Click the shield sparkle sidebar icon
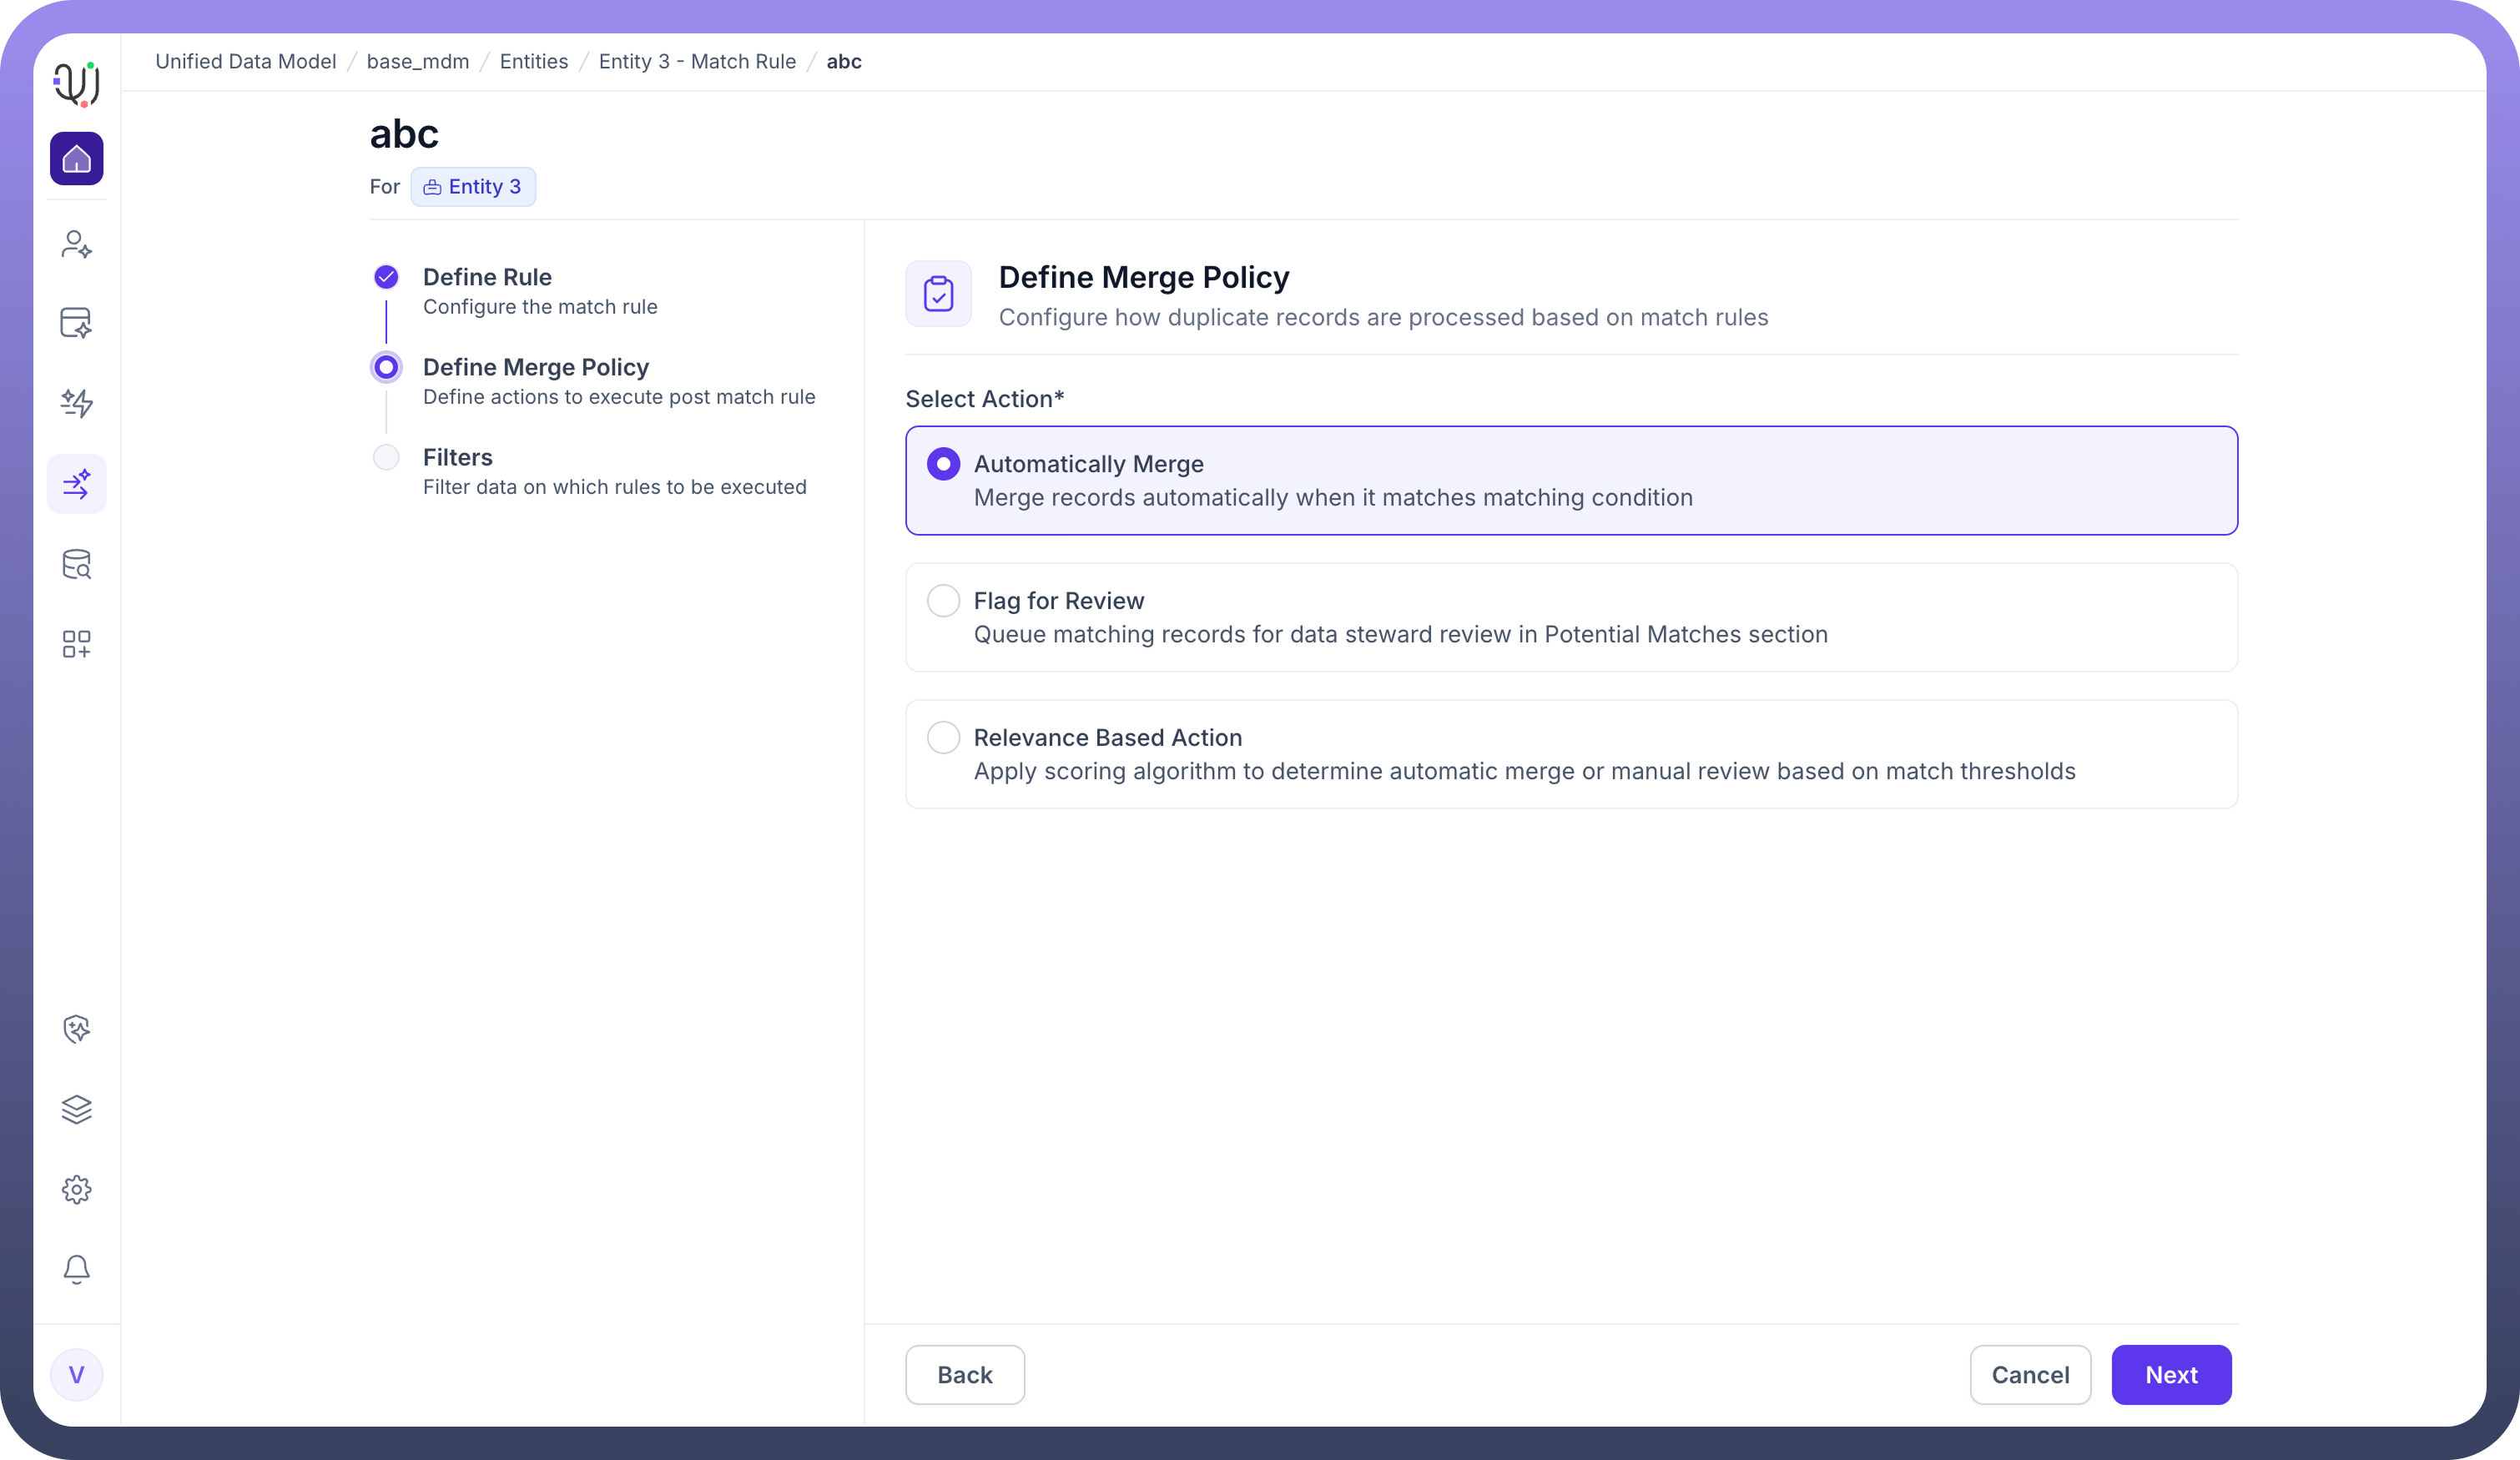Viewport: 2520px width, 1460px height. pyautogui.click(x=77, y=1029)
